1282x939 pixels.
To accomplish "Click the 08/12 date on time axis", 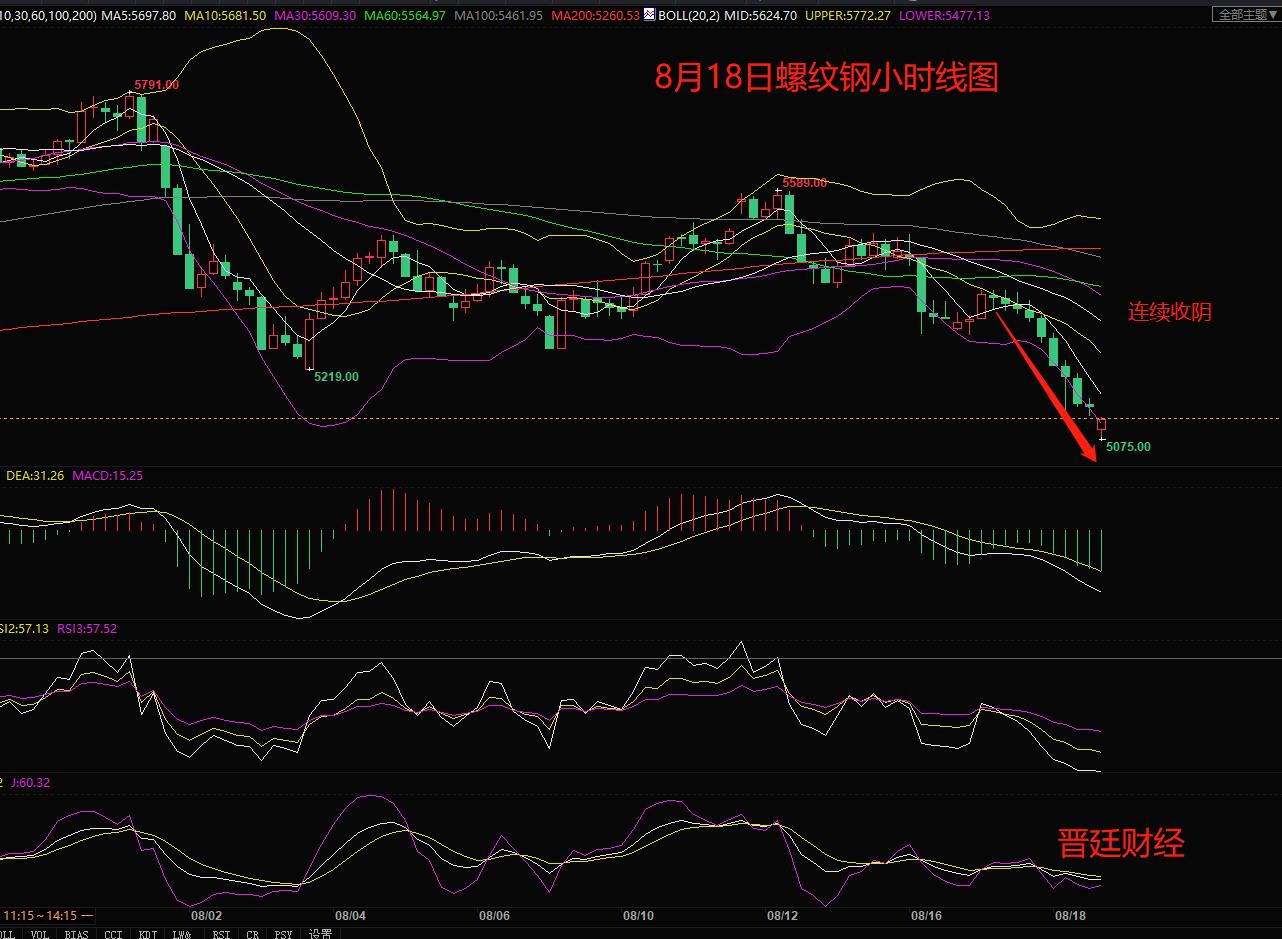I will pos(782,915).
